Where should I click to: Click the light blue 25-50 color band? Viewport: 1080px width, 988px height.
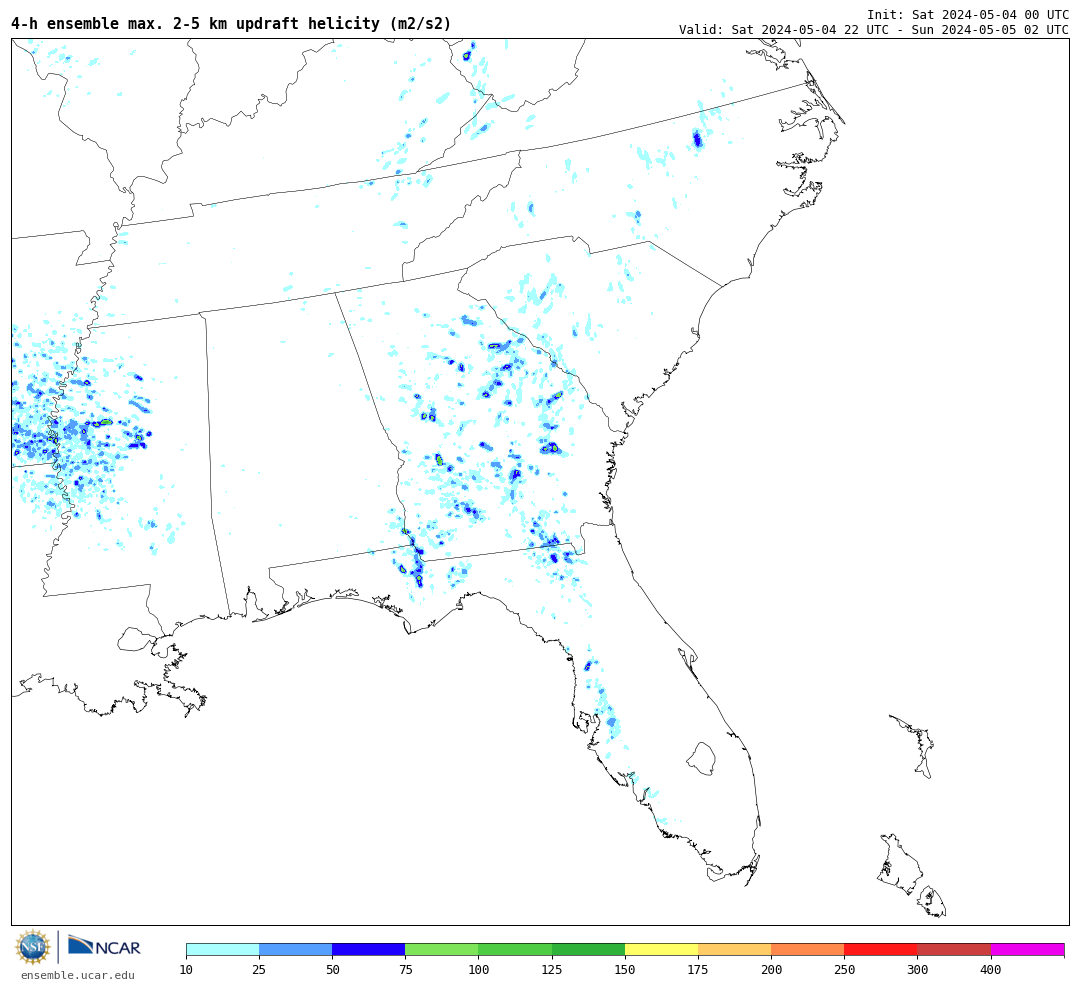click(295, 949)
